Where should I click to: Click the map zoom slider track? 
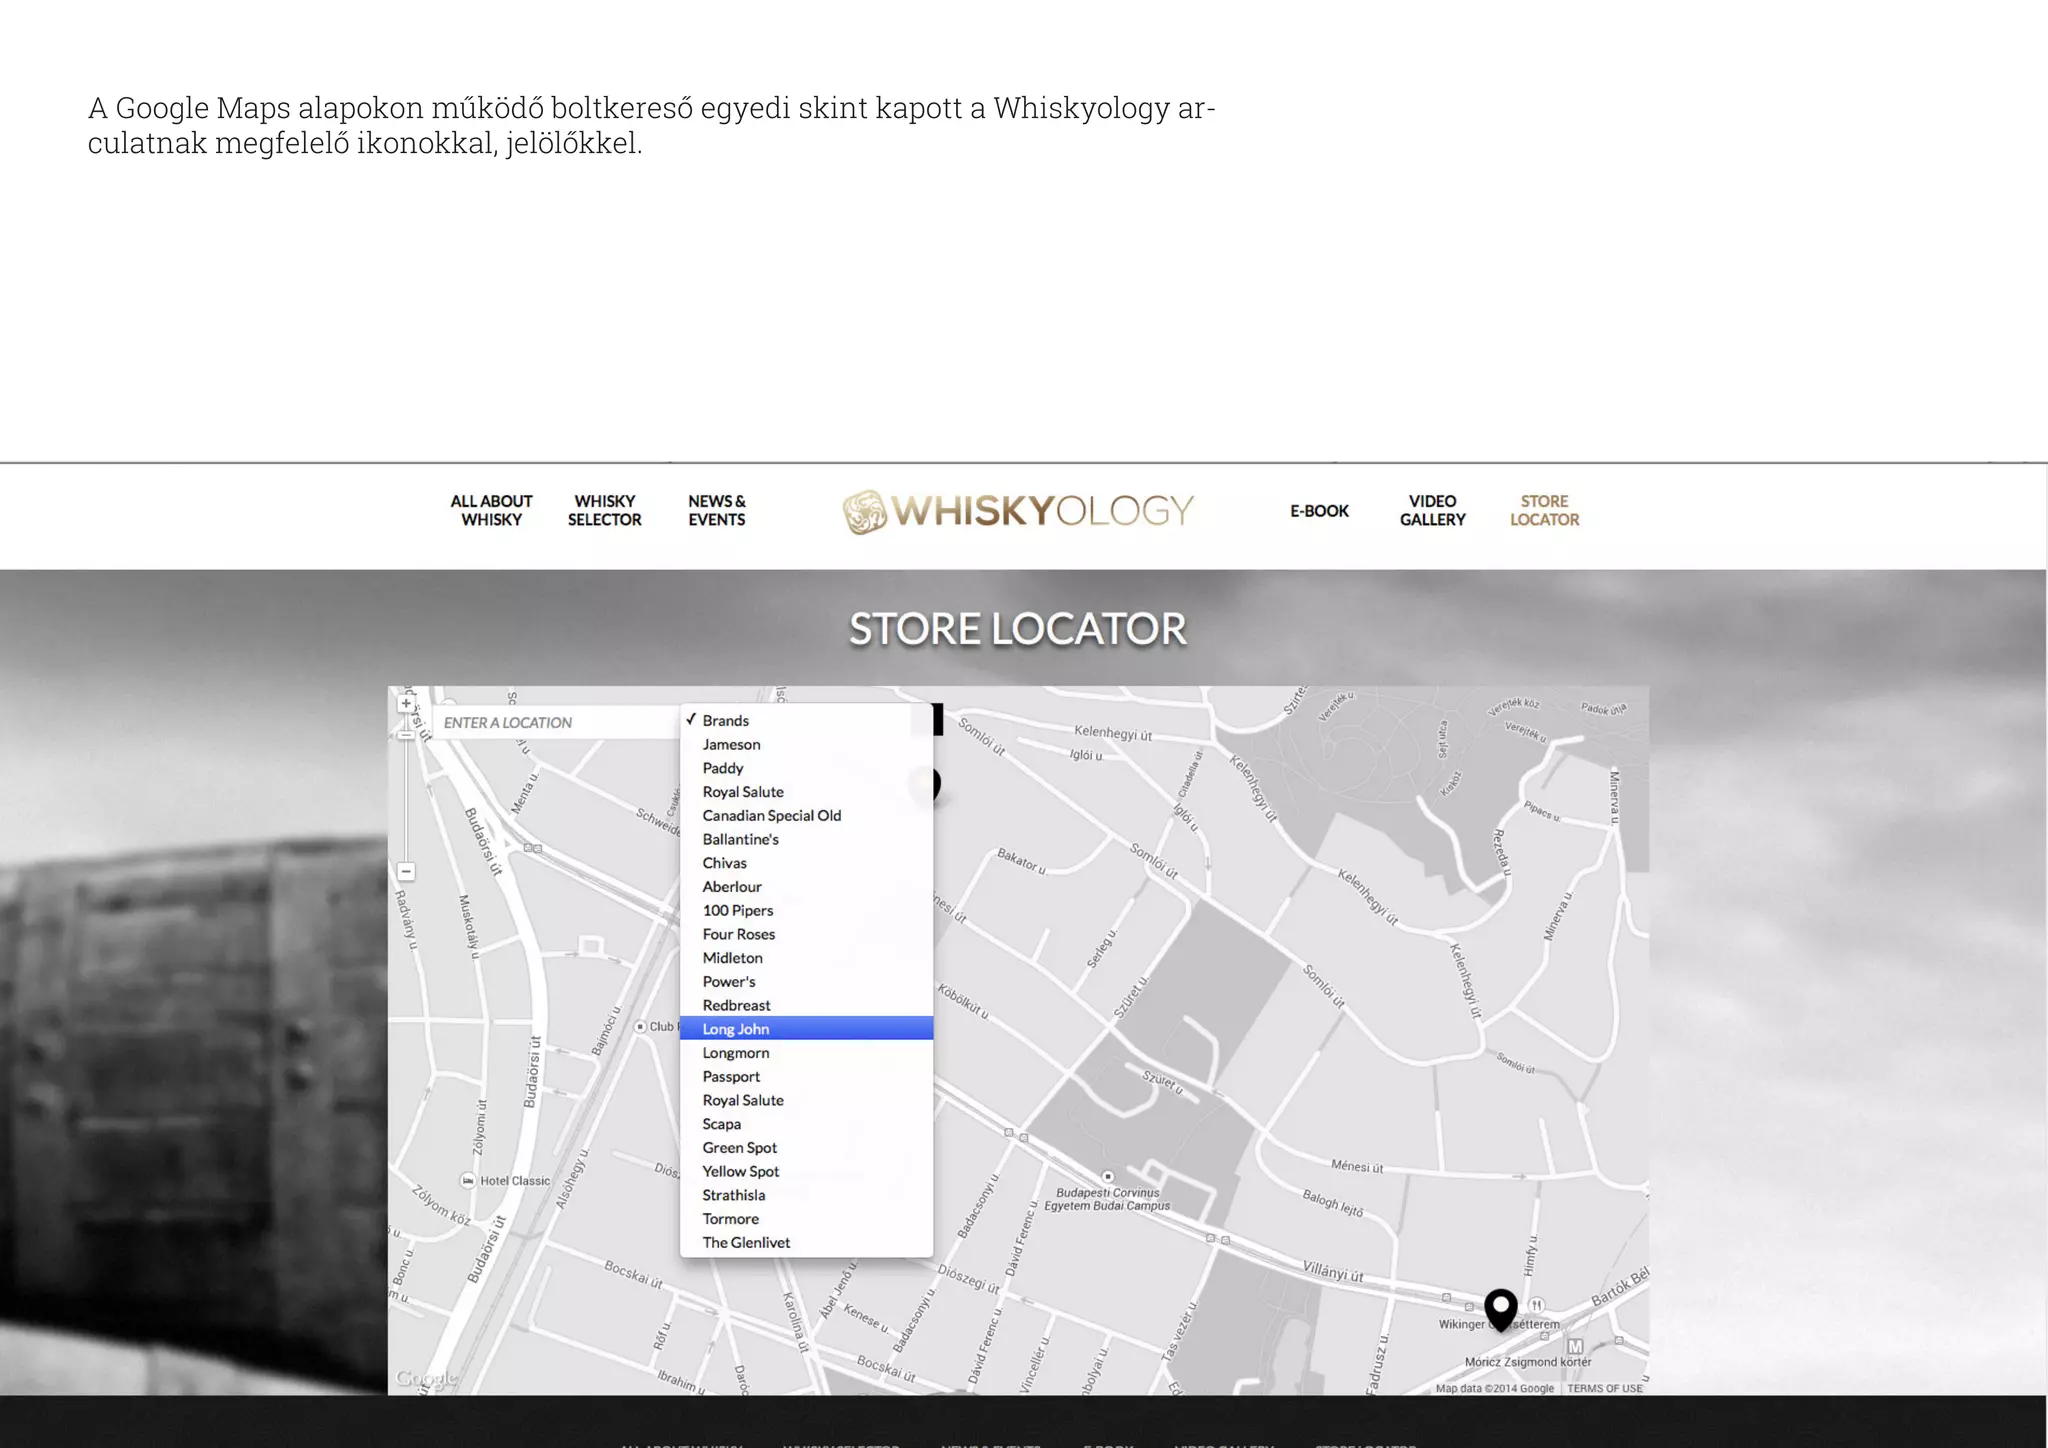point(406,800)
